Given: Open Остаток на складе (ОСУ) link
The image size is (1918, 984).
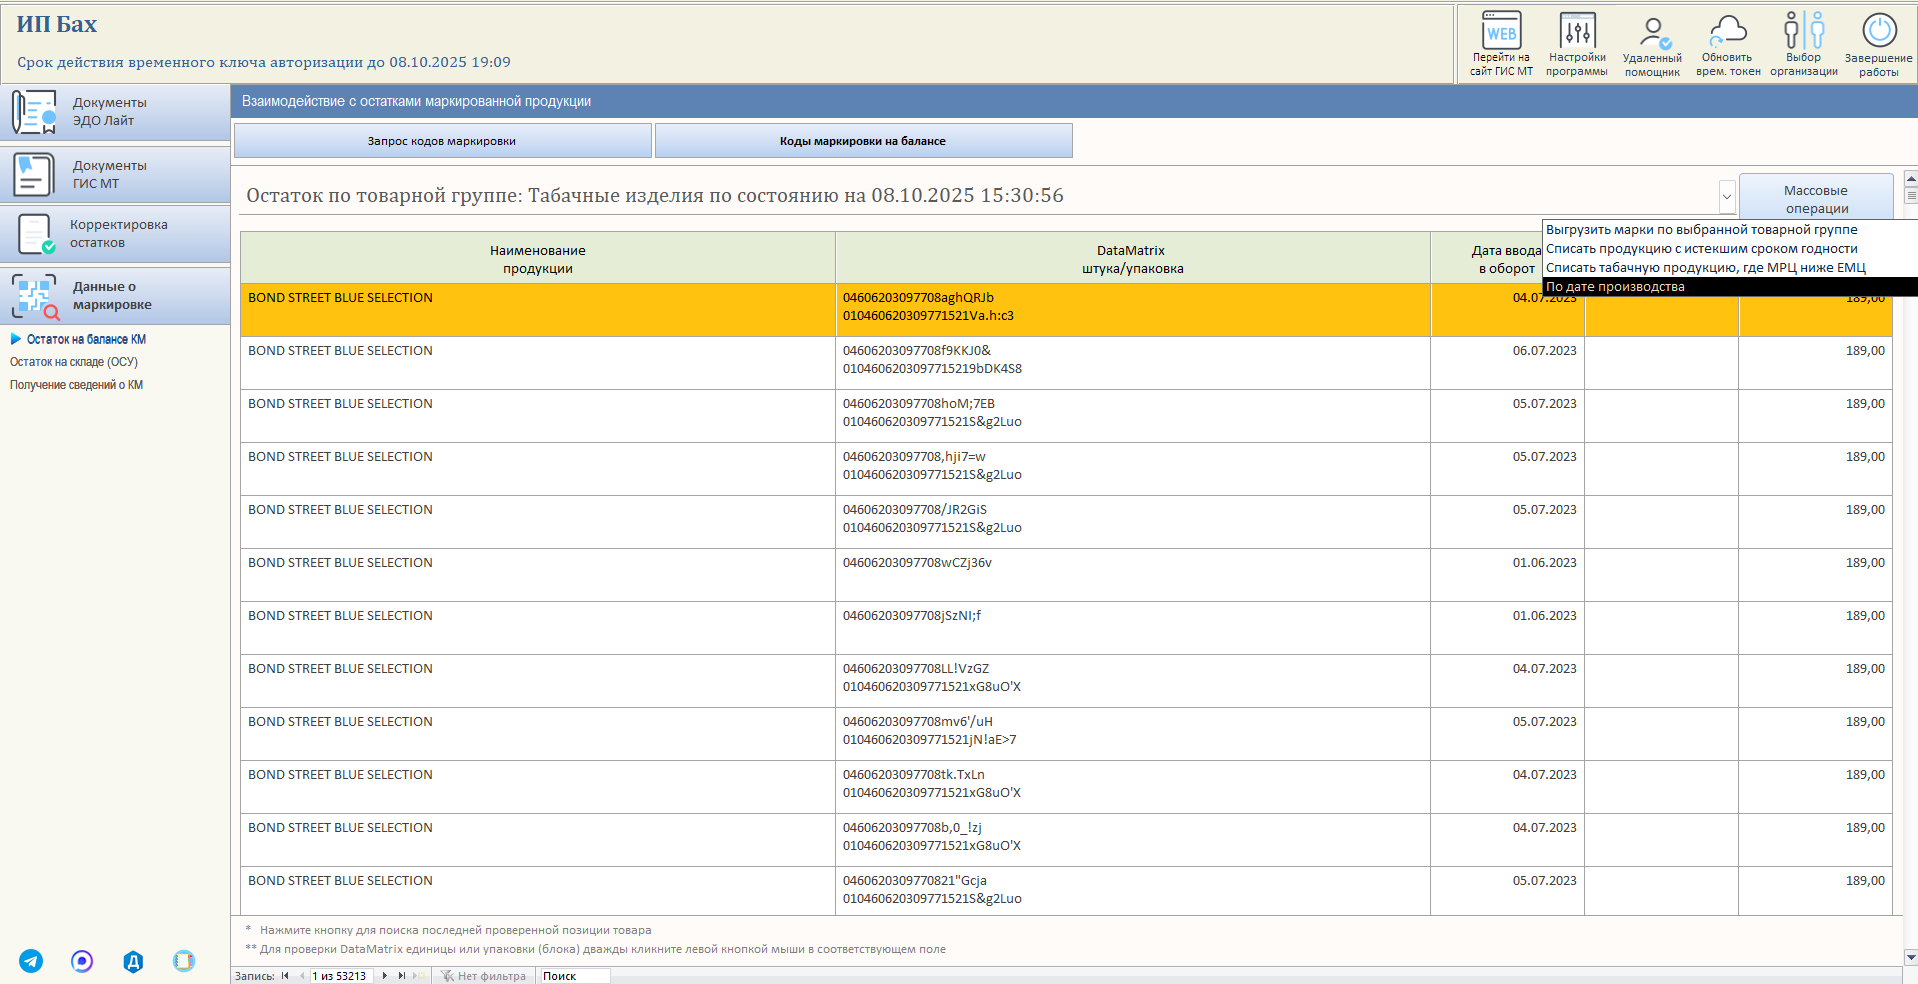Looking at the screenshot, I should pyautogui.click(x=74, y=362).
